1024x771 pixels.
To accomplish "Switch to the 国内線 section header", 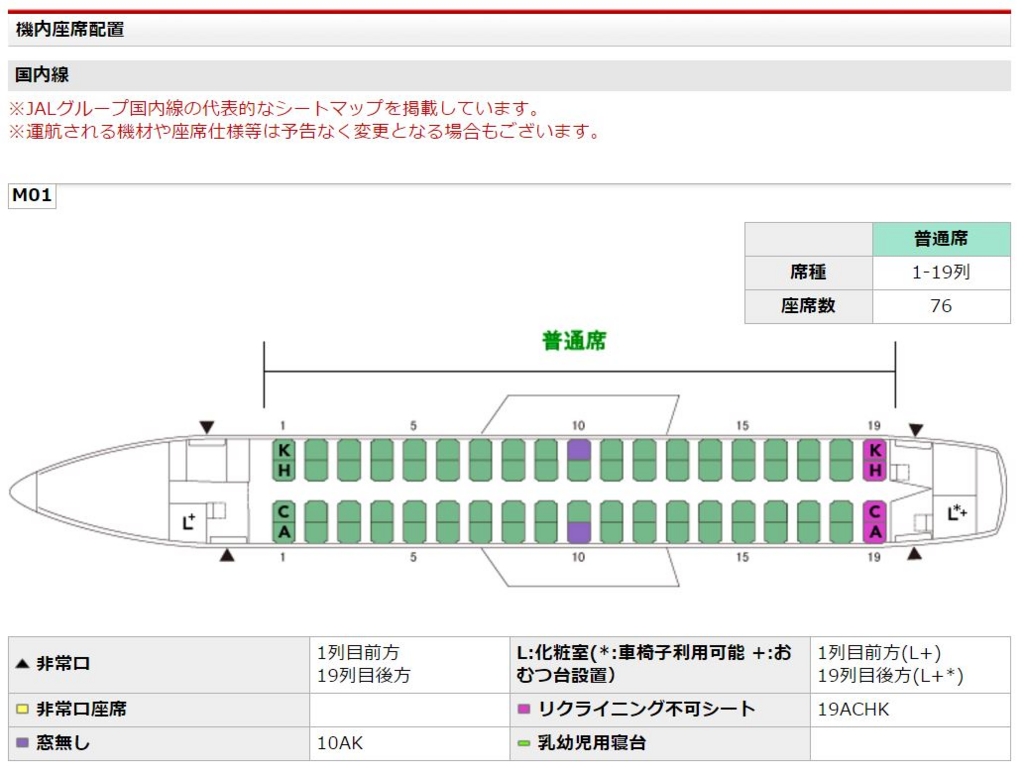I will [x=33, y=73].
